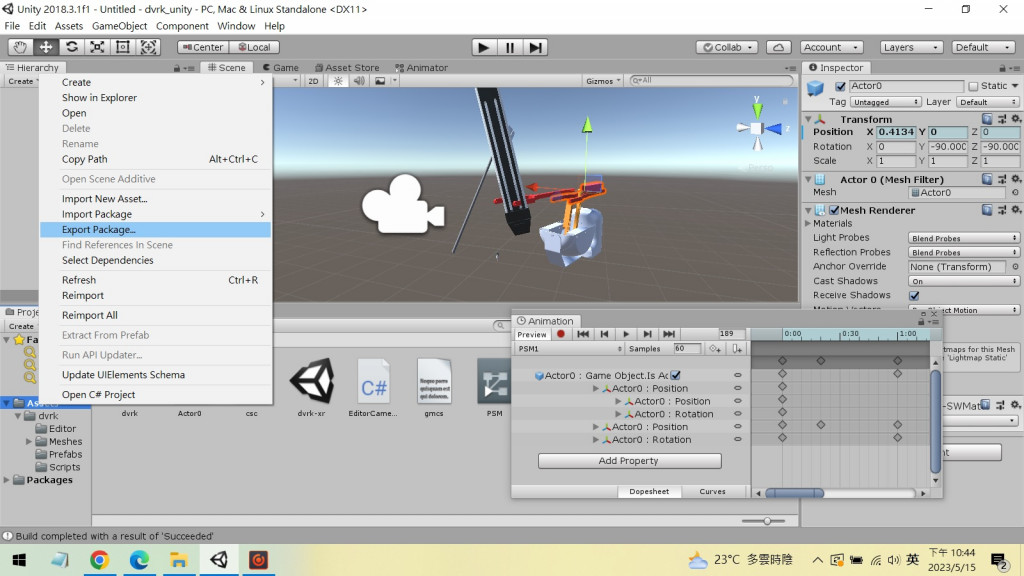Open the cloud services icon
This screenshot has width=1024, height=576.
pyautogui.click(x=778, y=47)
